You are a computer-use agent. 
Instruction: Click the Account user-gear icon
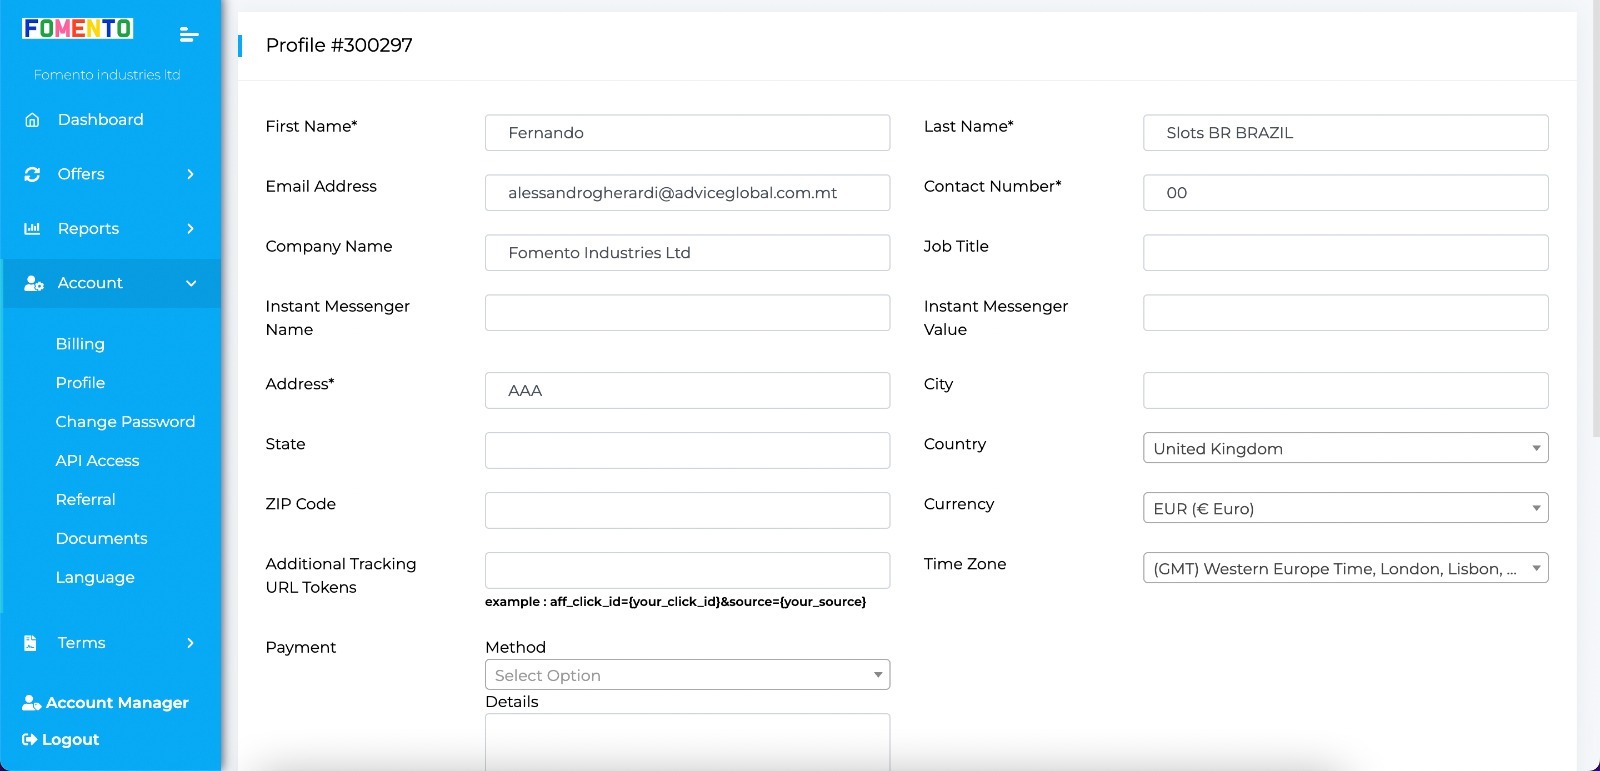33,284
